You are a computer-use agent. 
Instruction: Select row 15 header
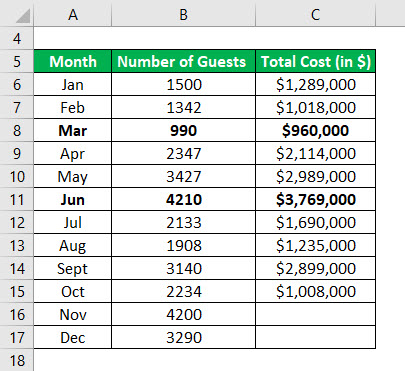point(17,291)
